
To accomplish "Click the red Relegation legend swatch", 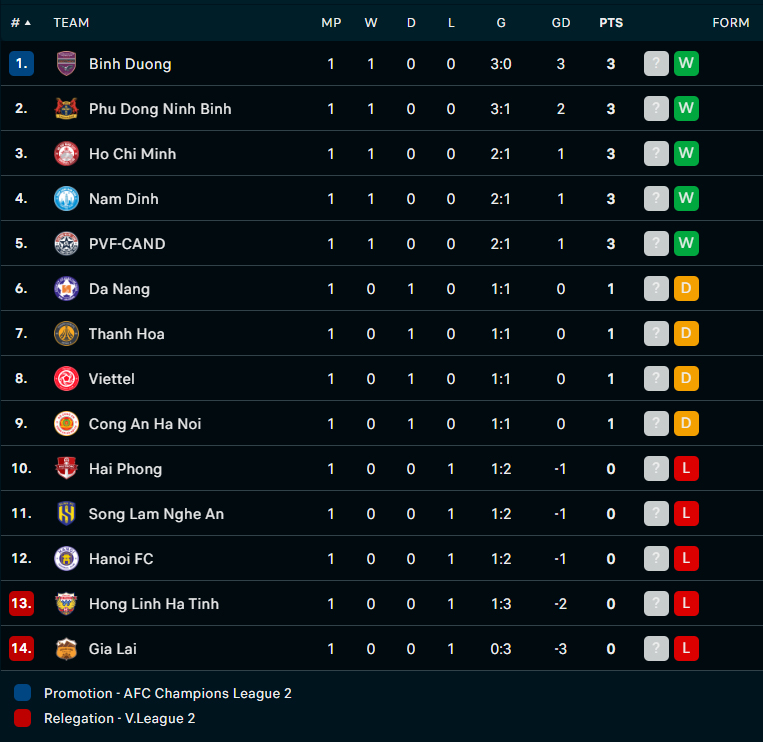I will (x=22, y=718).
